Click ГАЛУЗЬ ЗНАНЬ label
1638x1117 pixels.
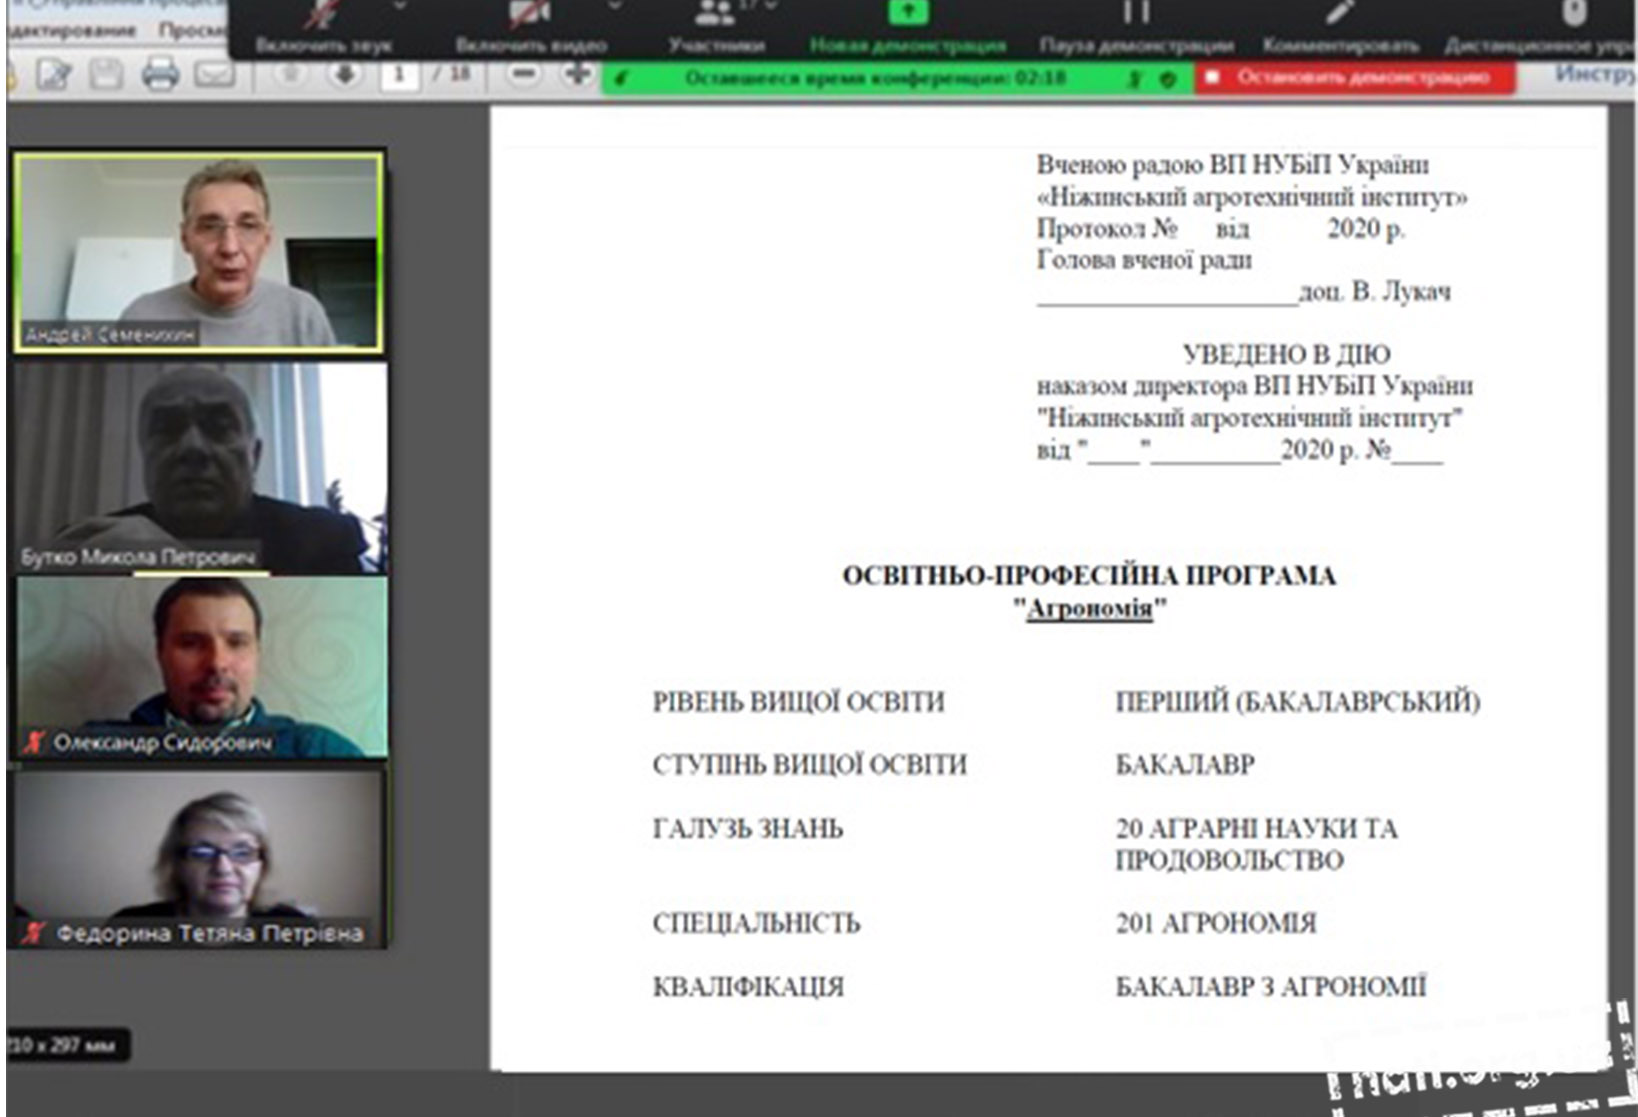coord(747,829)
